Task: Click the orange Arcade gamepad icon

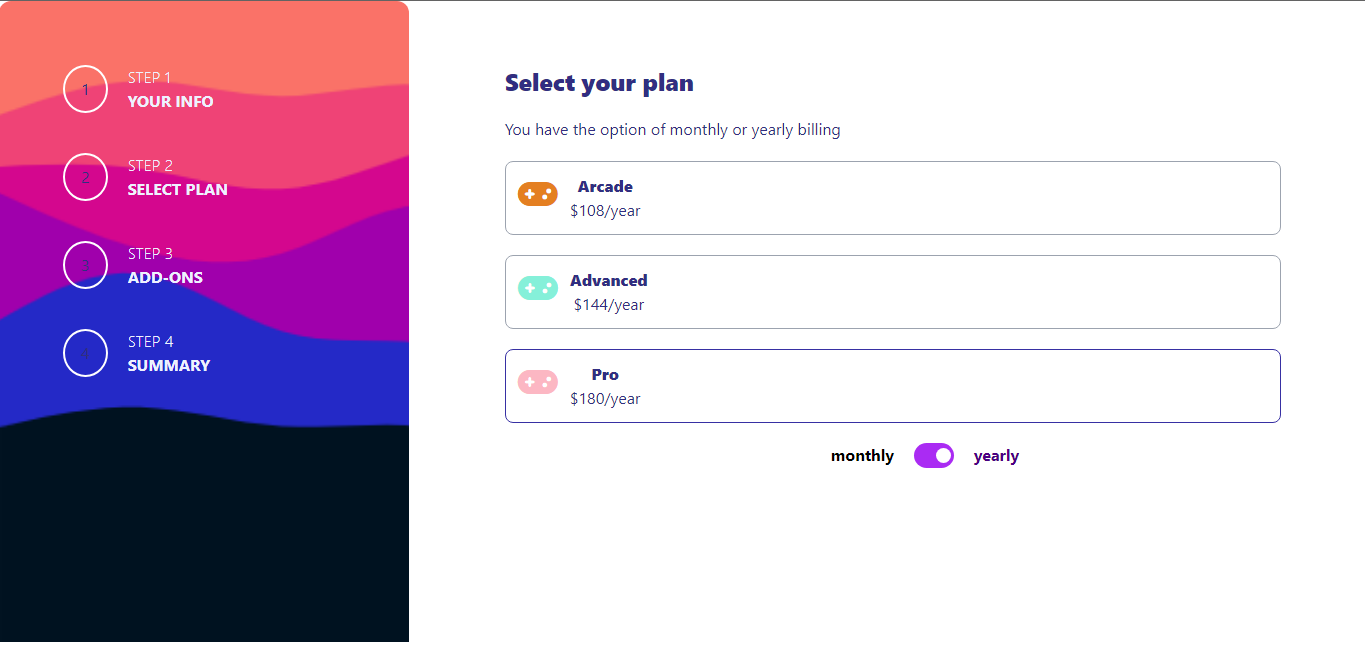Action: 537,194
